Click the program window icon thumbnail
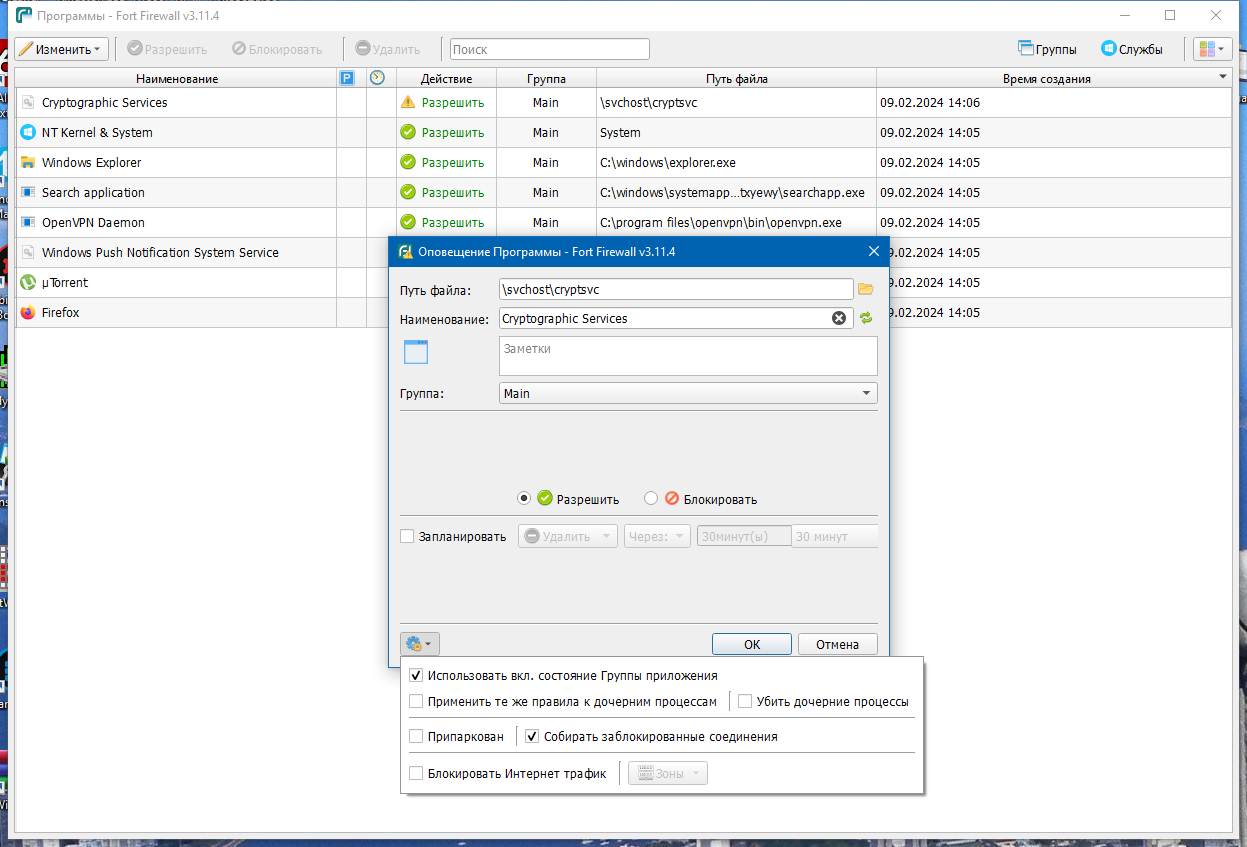 click(416, 352)
